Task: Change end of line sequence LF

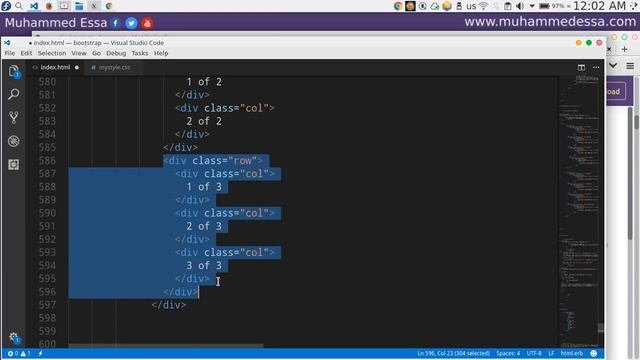Action: point(551,353)
